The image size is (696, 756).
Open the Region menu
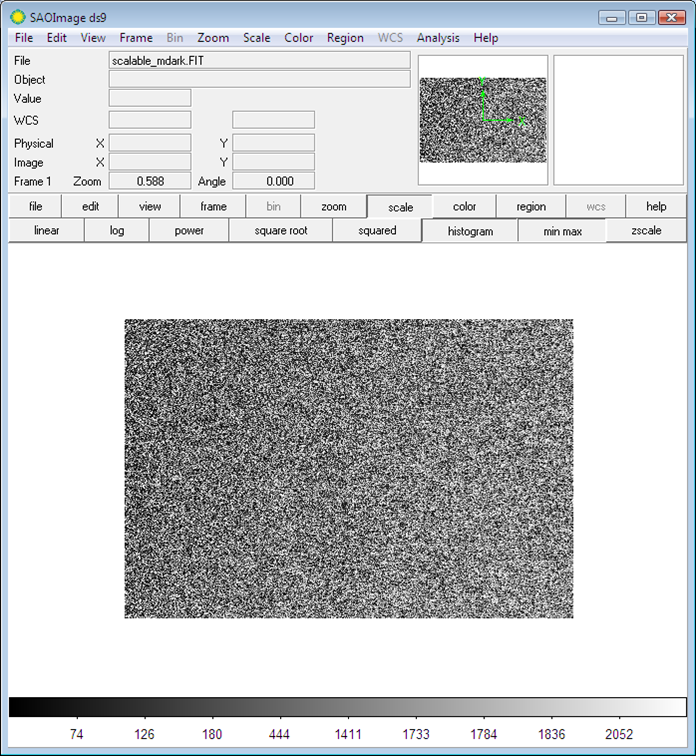[x=345, y=38]
